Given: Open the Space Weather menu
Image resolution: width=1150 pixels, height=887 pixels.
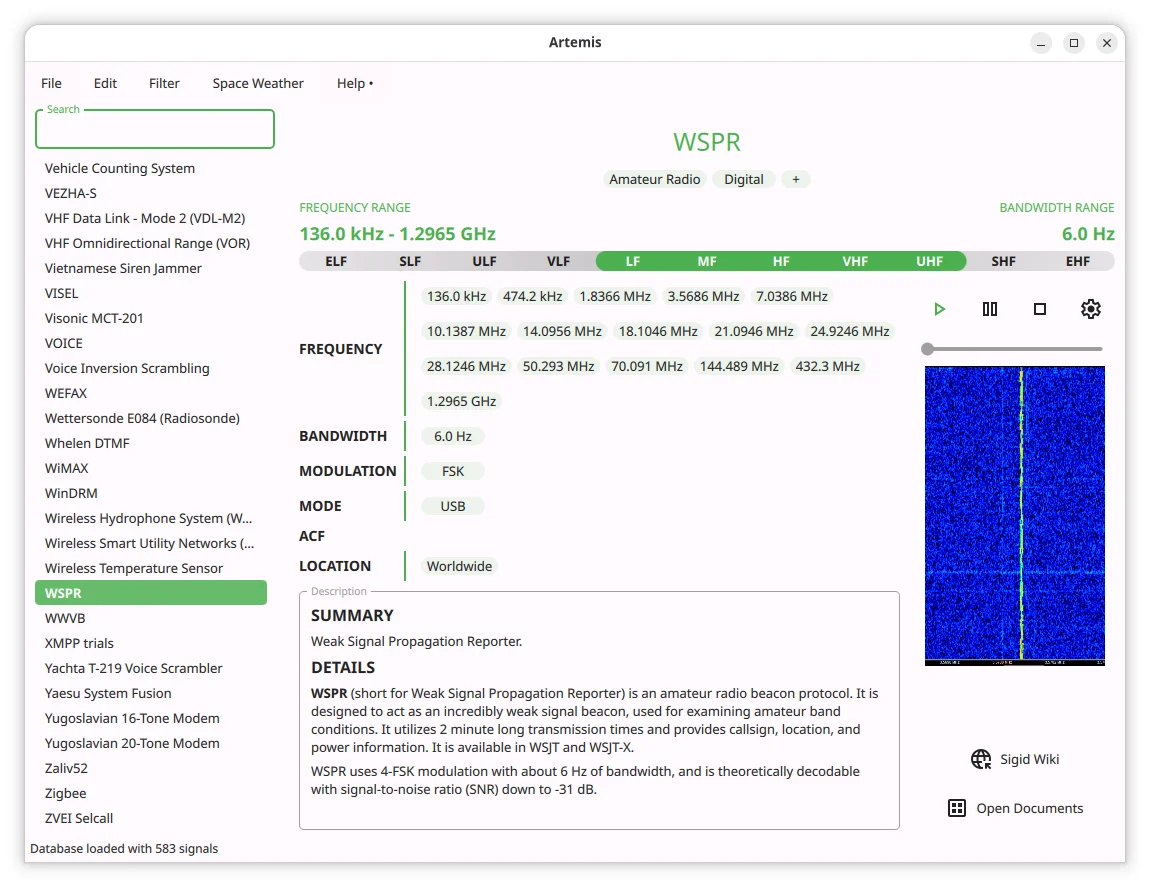Looking at the screenshot, I should click(x=258, y=83).
